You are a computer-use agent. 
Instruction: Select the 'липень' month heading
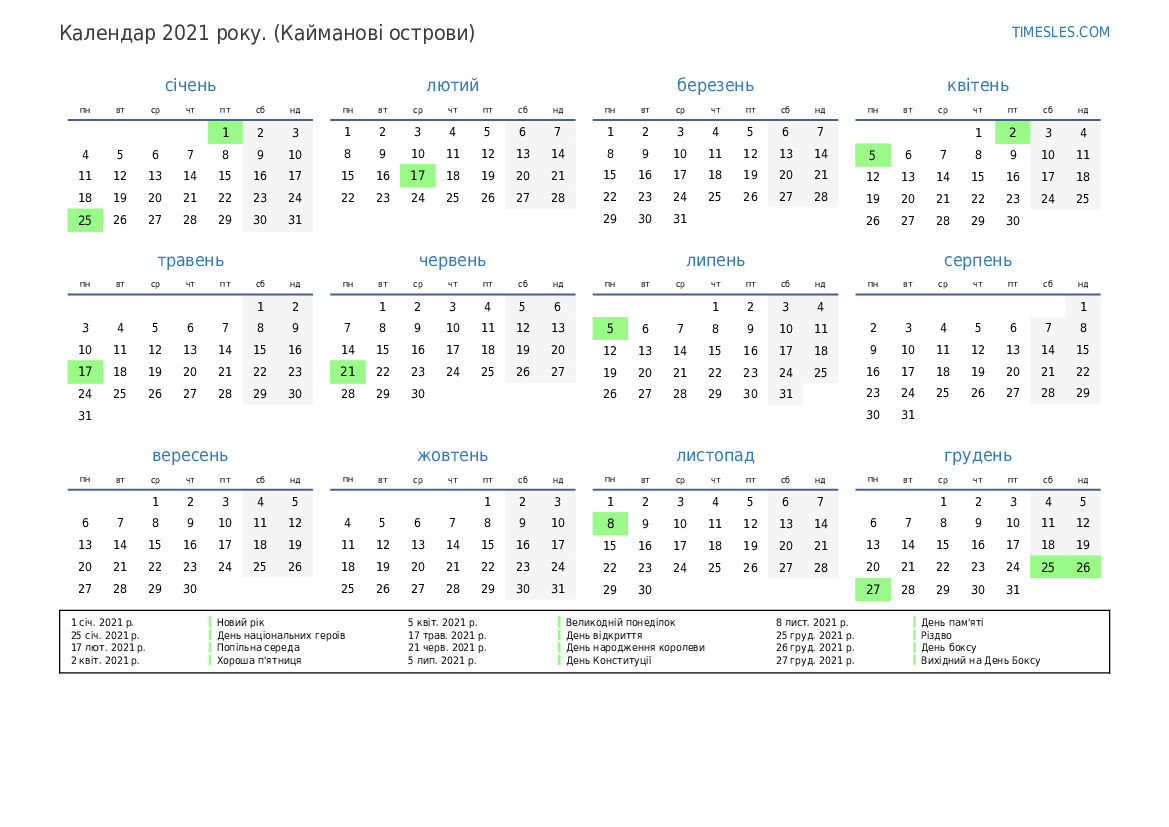coord(715,260)
